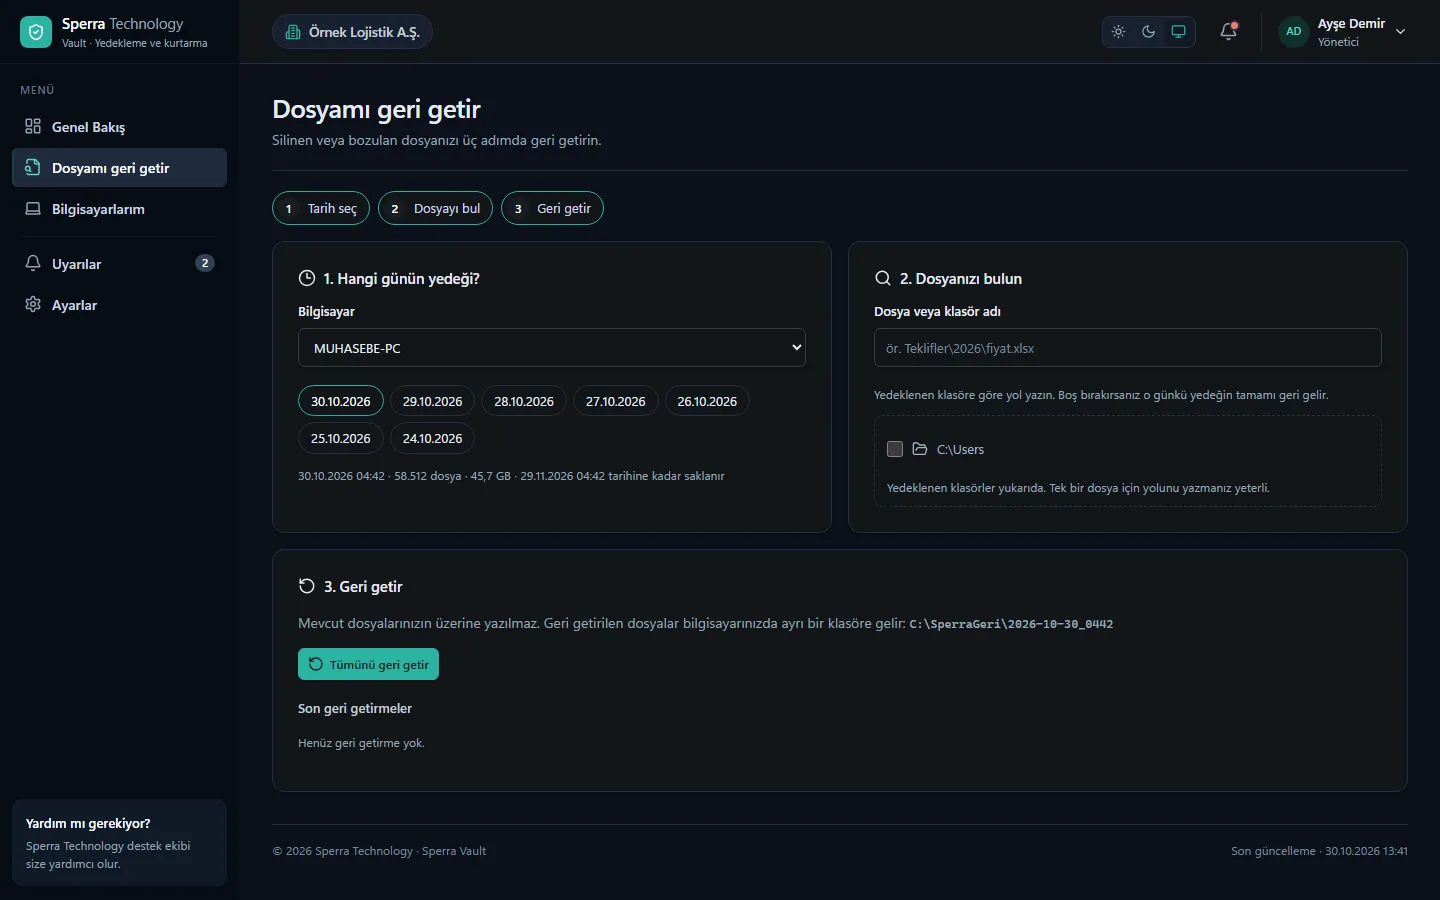Image resolution: width=1440 pixels, height=900 pixels.
Task: Open Genel Bakış in the sidebar
Action: pos(119,127)
